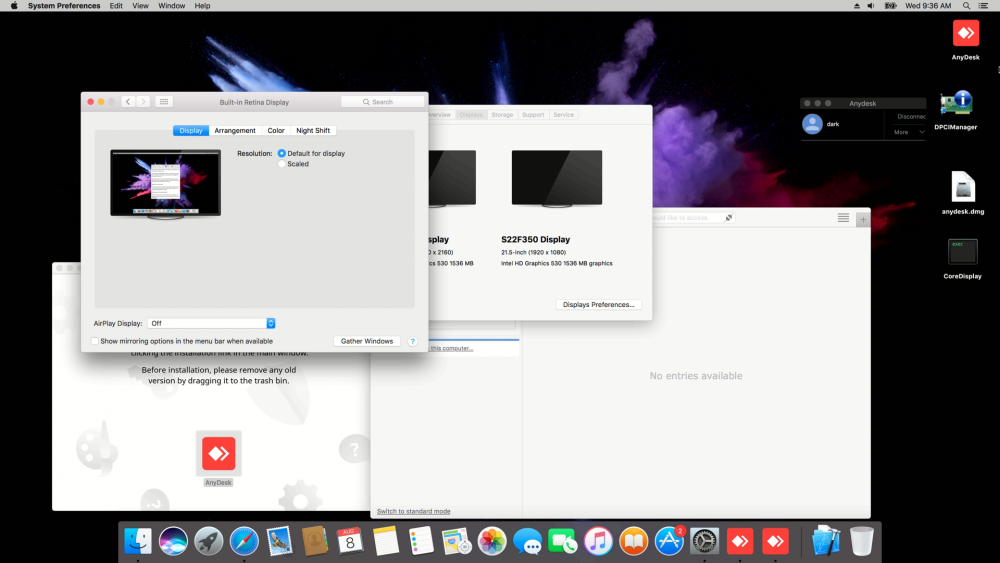Select Default for display resolution
Image resolution: width=1000 pixels, height=563 pixels.
point(281,154)
